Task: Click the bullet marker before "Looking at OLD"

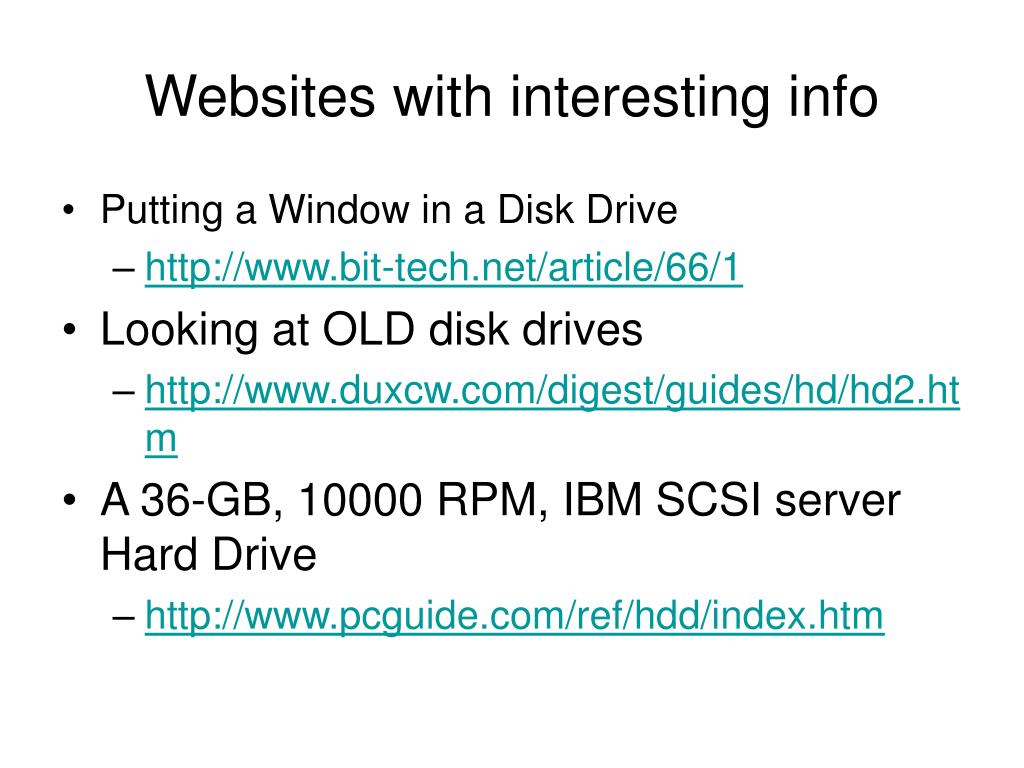Action: click(x=69, y=330)
